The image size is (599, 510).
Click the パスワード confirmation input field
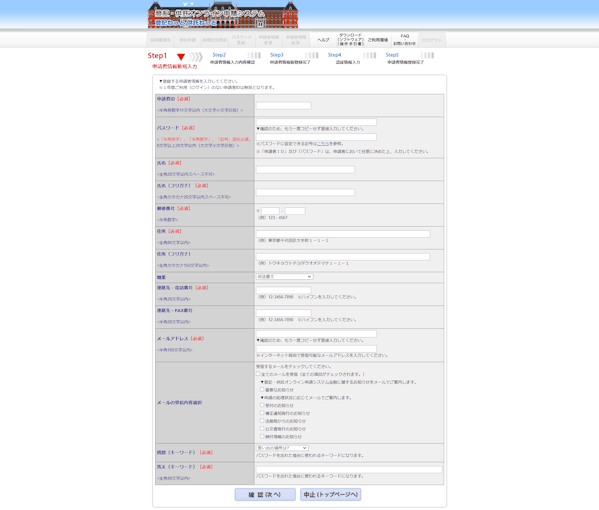[x=316, y=137]
